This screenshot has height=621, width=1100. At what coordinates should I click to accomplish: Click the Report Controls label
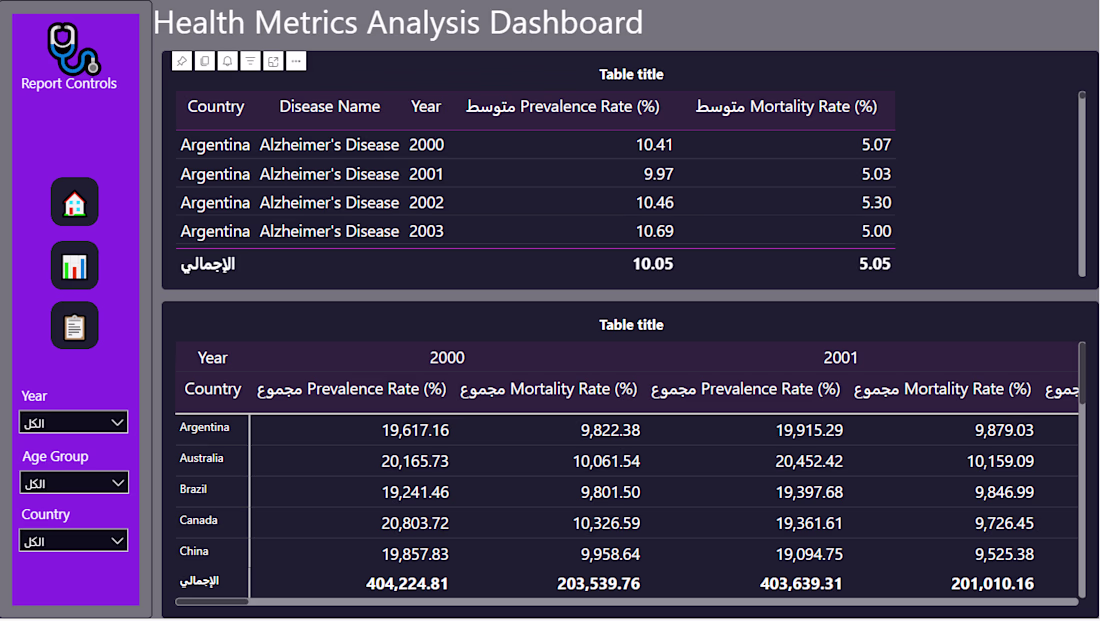pyautogui.click(x=69, y=84)
